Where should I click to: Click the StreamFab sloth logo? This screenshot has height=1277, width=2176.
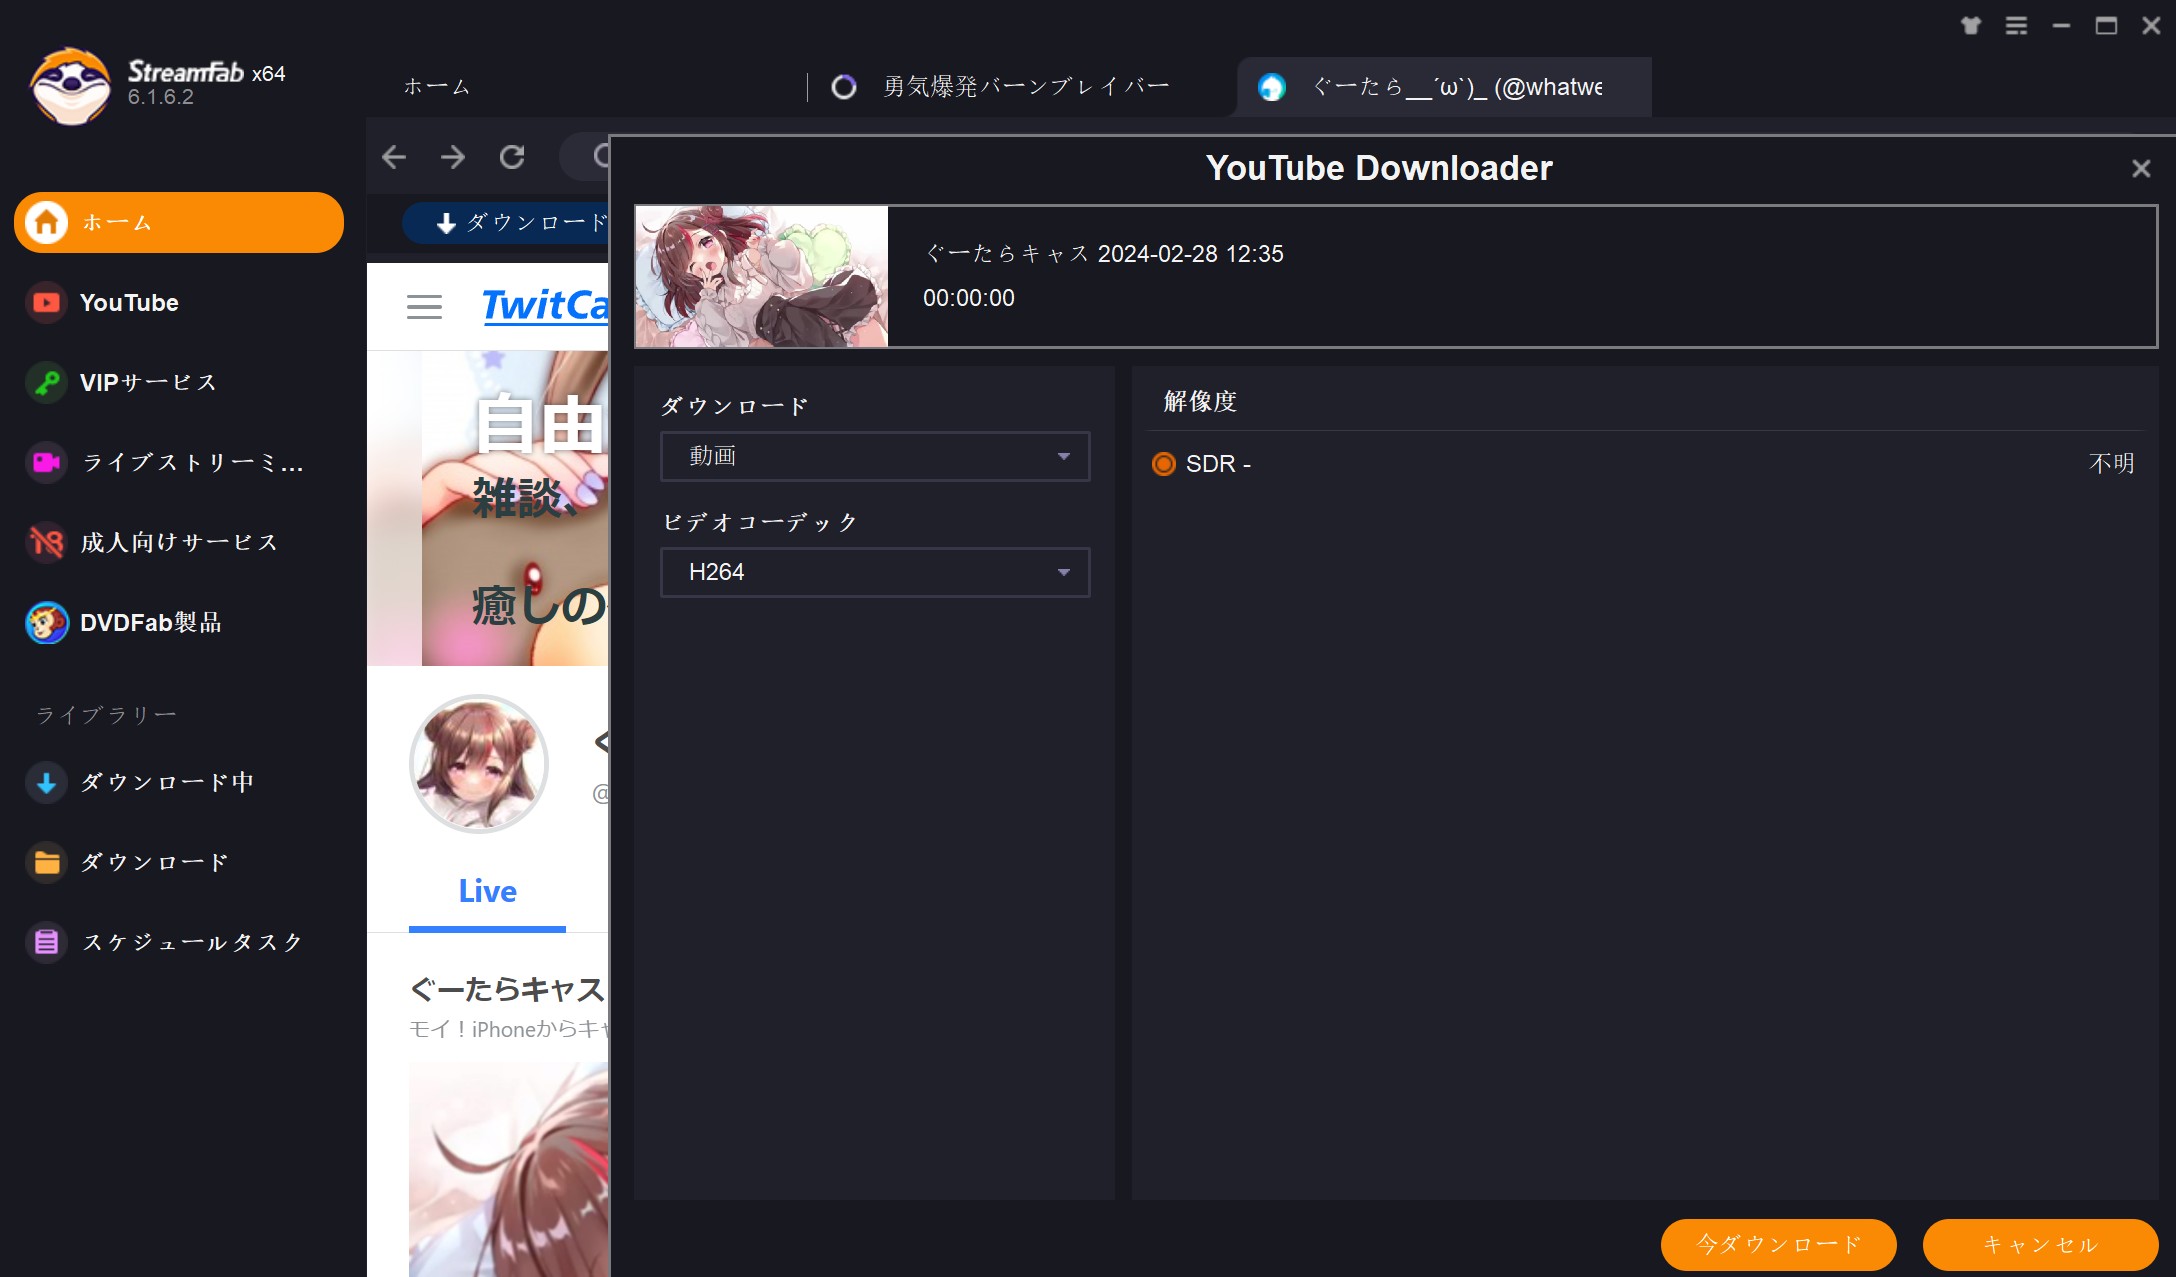pyautogui.click(x=70, y=86)
